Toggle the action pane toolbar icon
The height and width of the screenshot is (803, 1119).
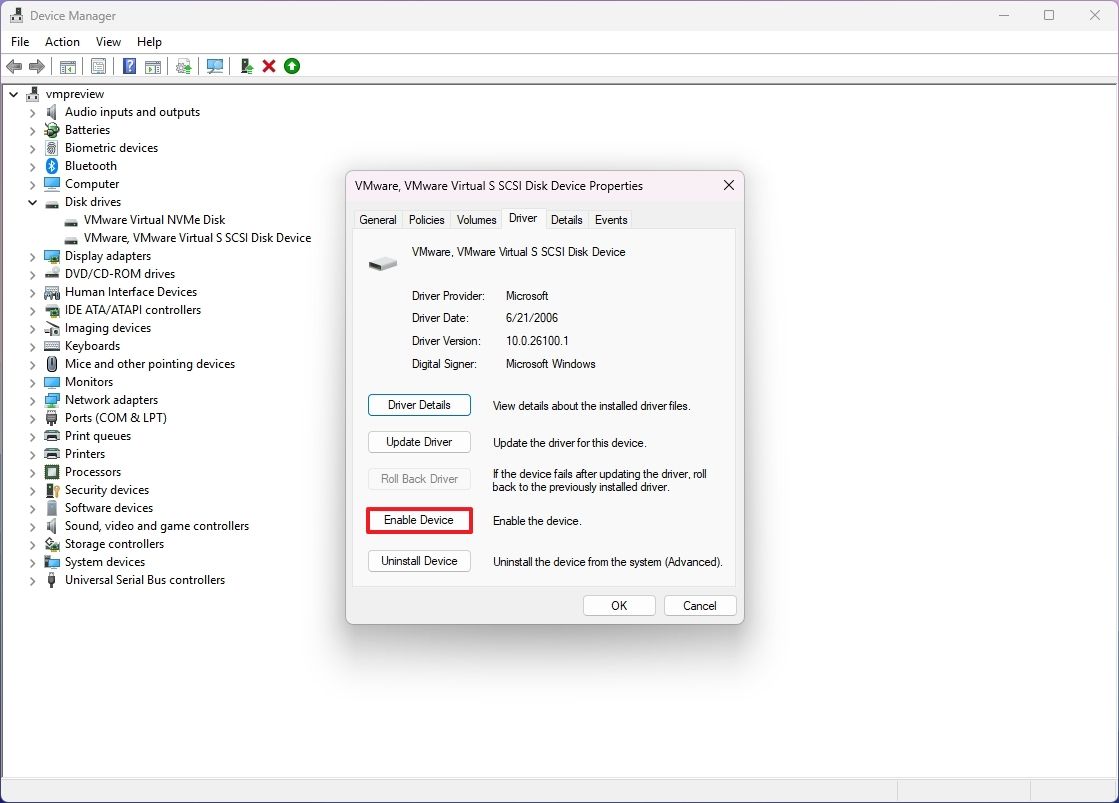point(152,66)
